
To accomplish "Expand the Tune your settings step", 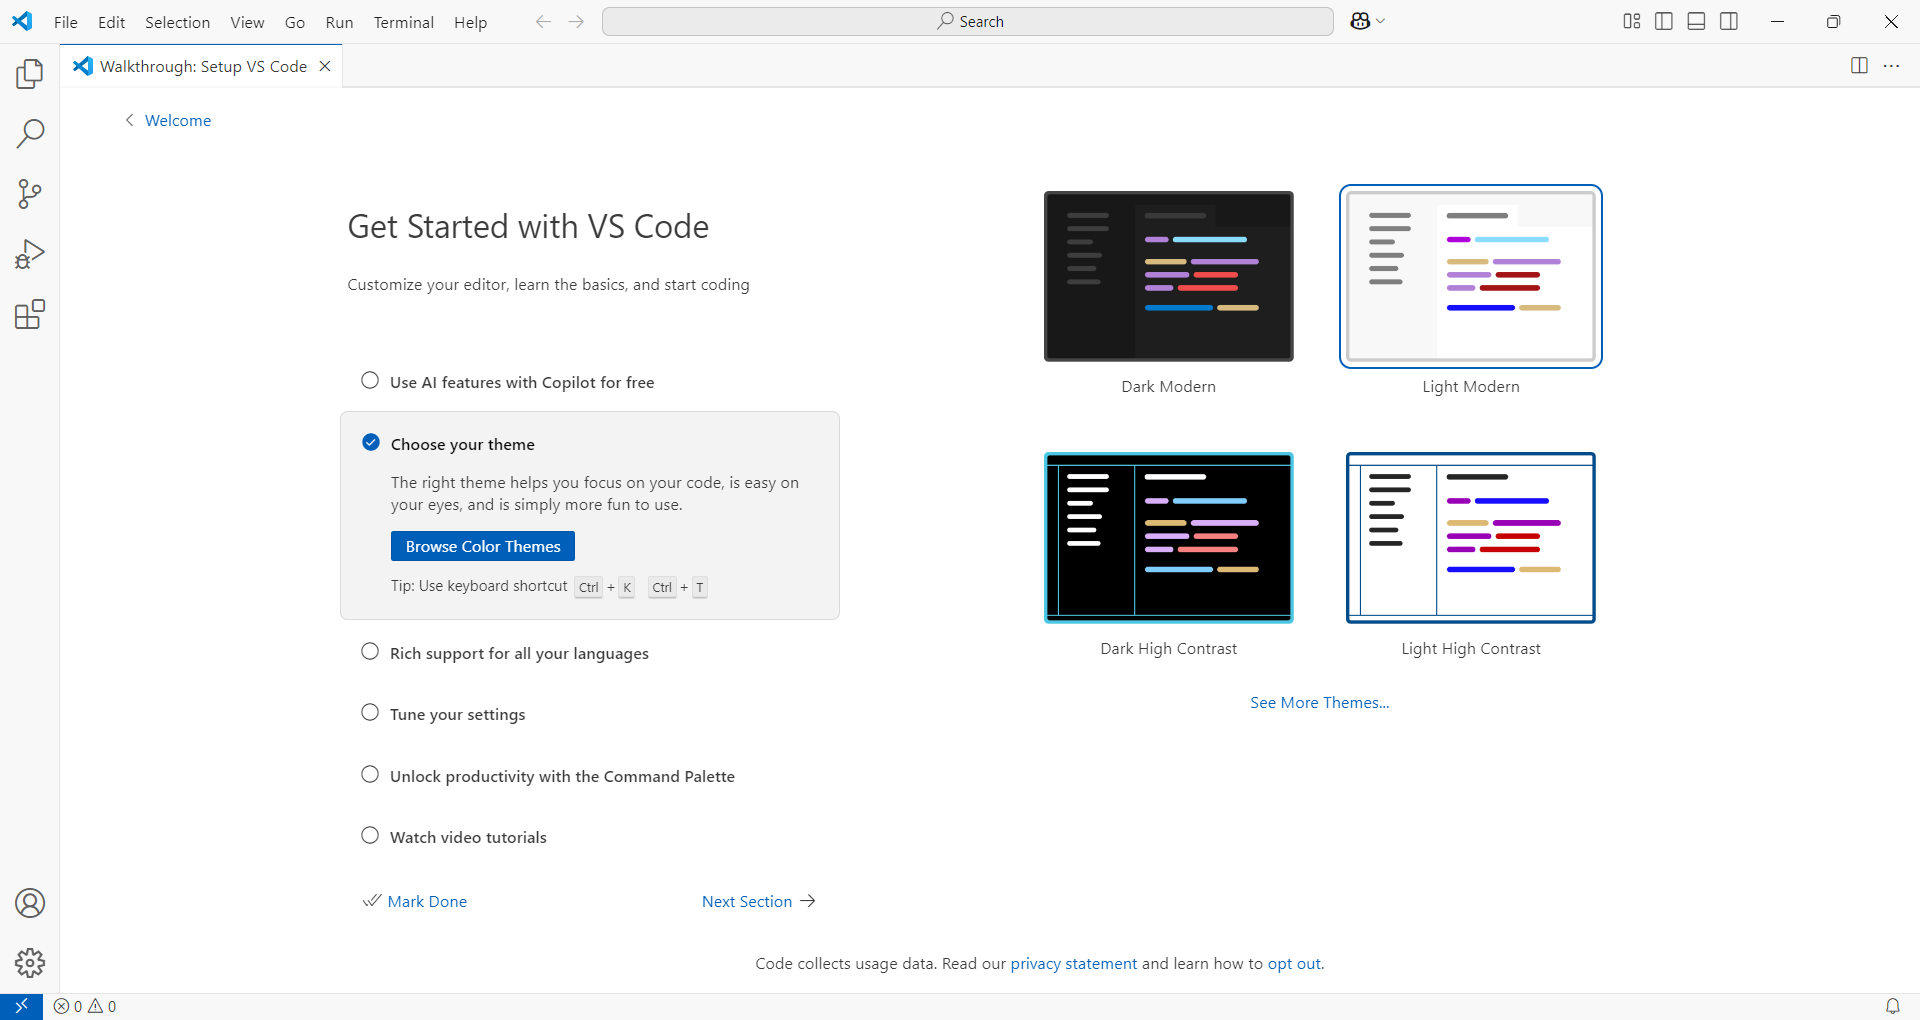I will [457, 714].
